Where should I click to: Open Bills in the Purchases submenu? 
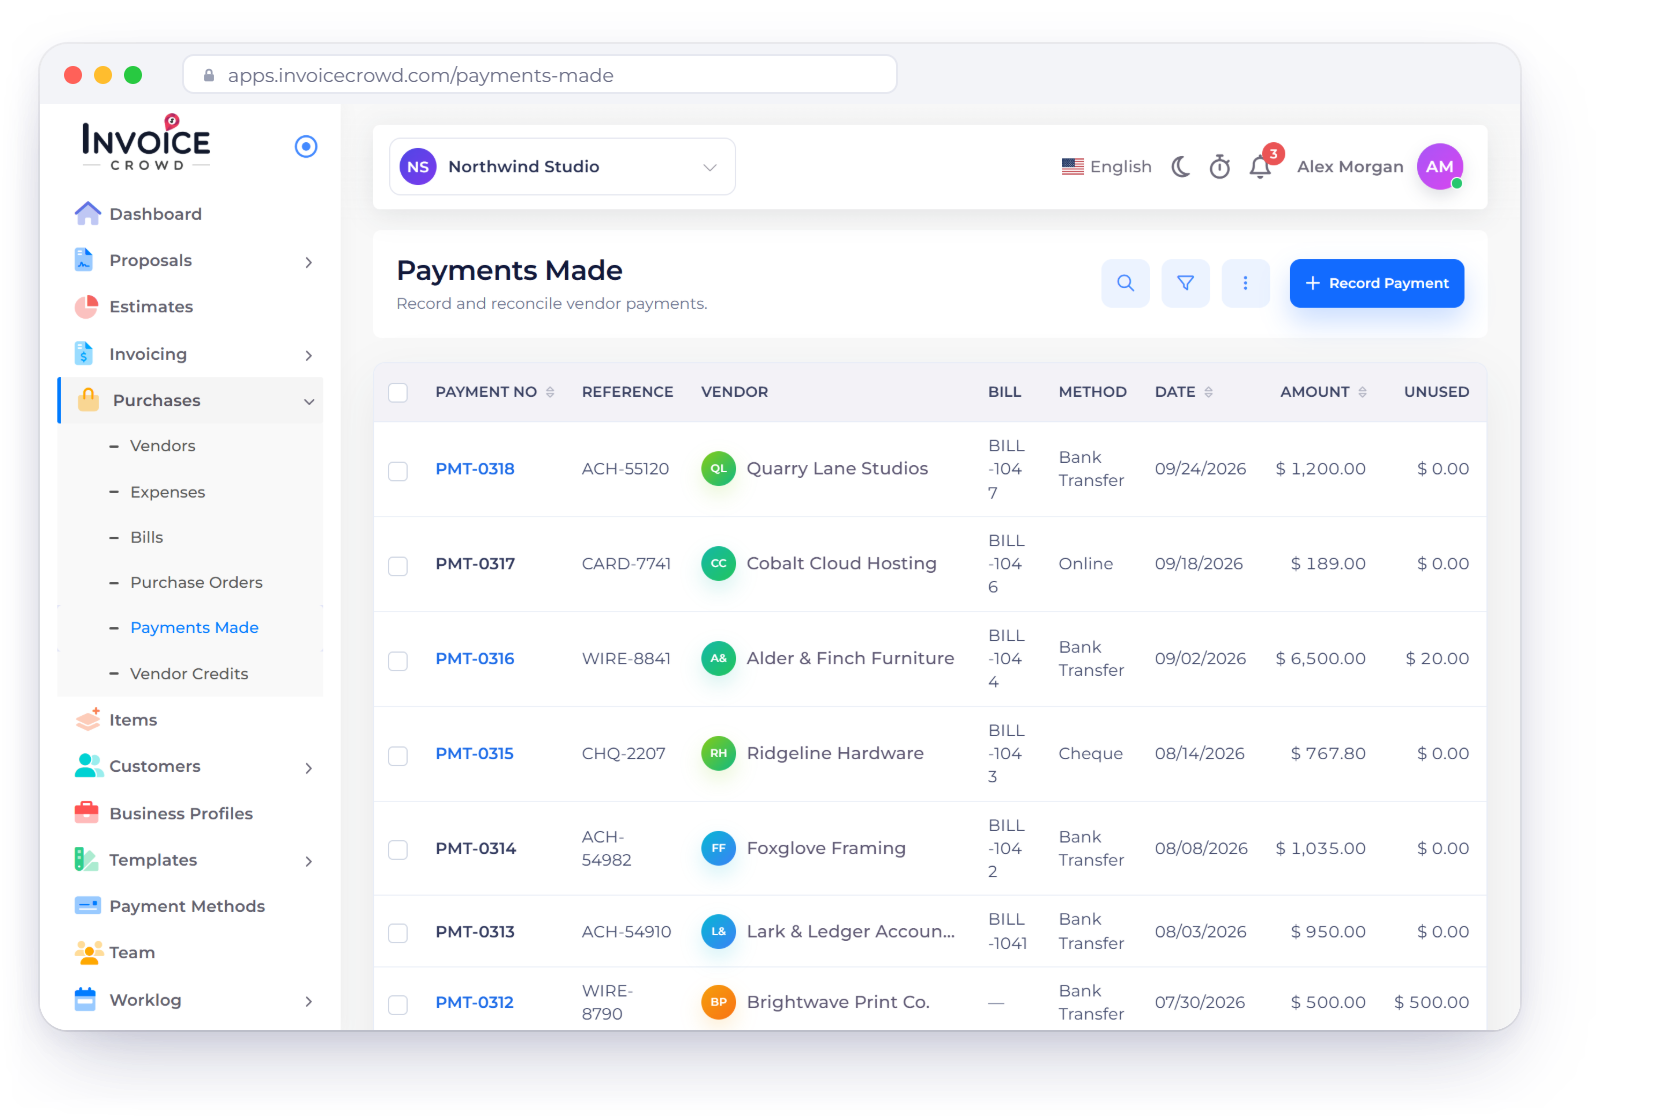click(x=147, y=537)
